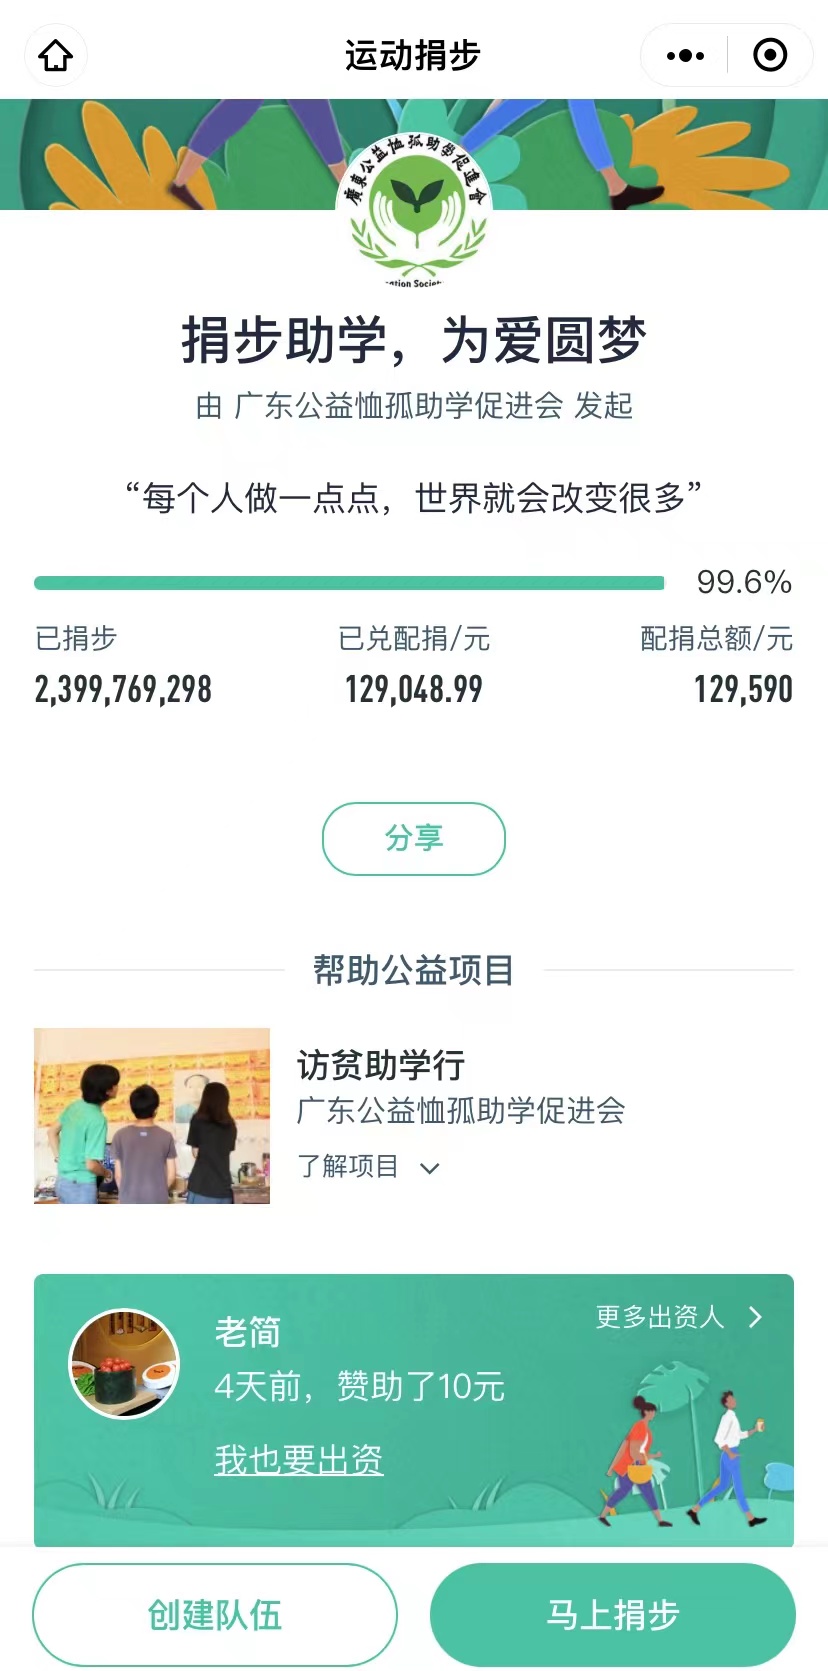Tap the 访贫助学行 project title
Image resolution: width=828 pixels, height=1671 pixels.
click(381, 1066)
